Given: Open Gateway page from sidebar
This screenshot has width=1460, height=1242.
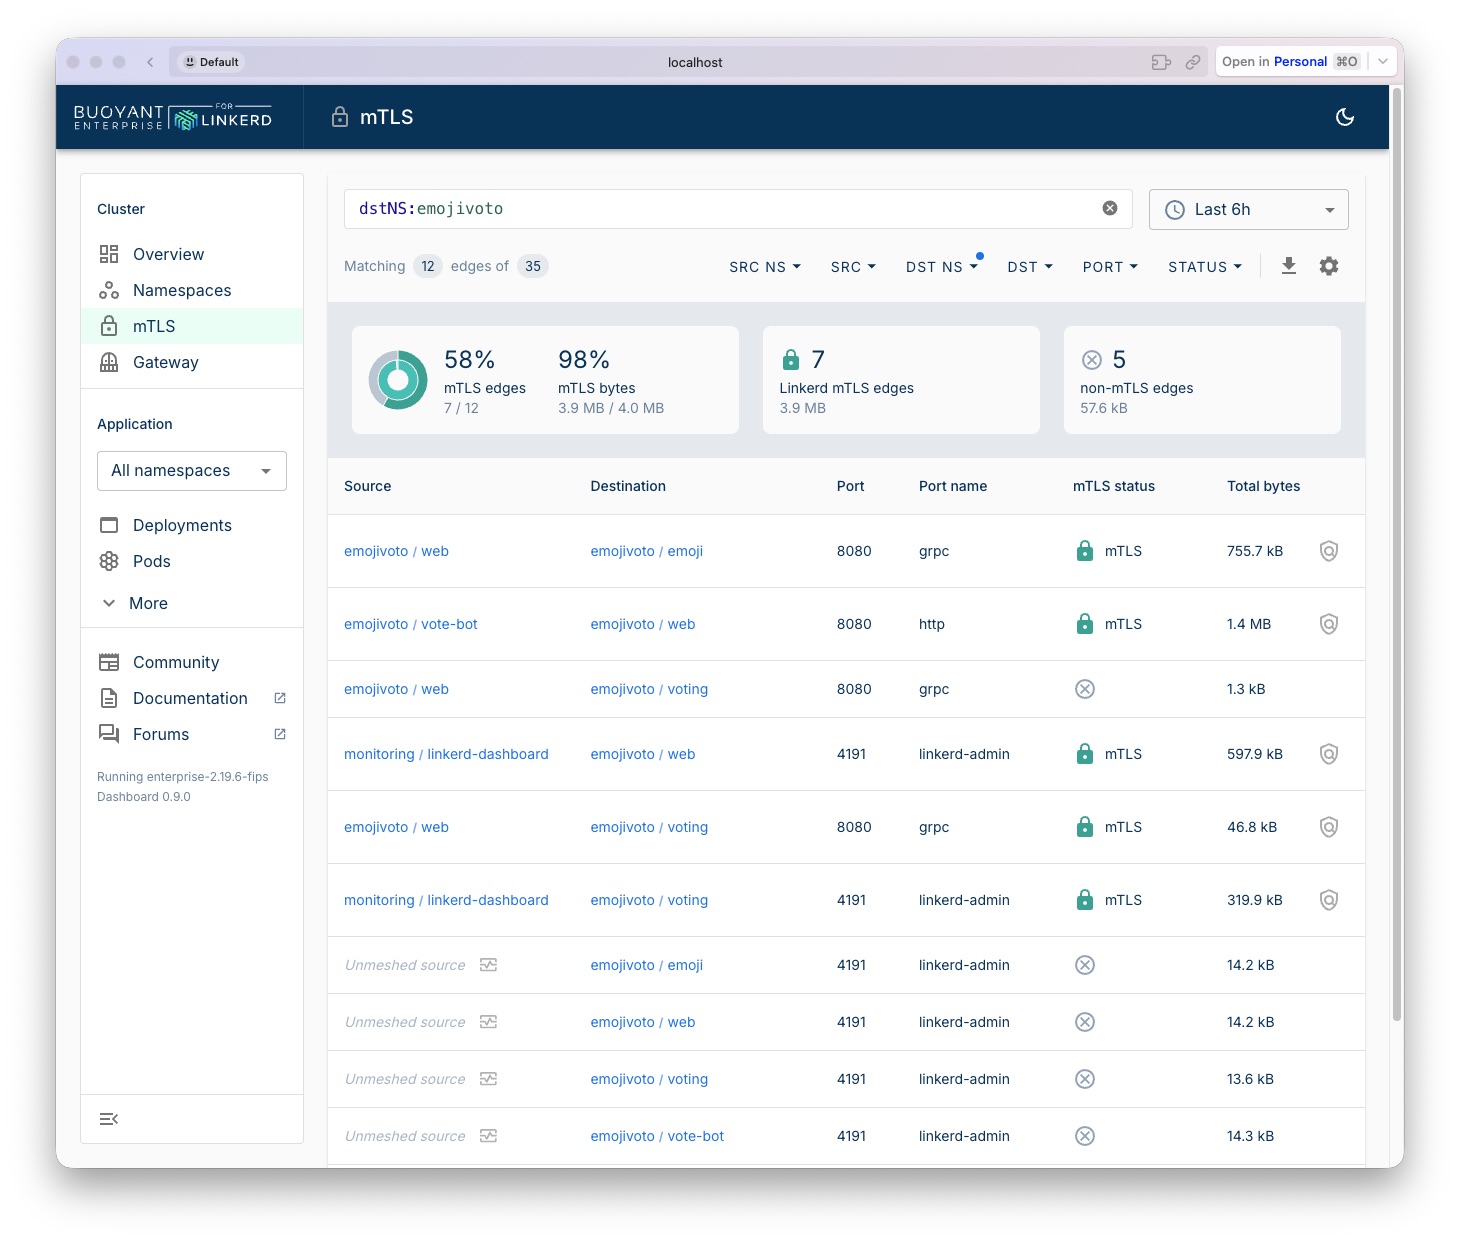Looking at the screenshot, I should tap(165, 362).
